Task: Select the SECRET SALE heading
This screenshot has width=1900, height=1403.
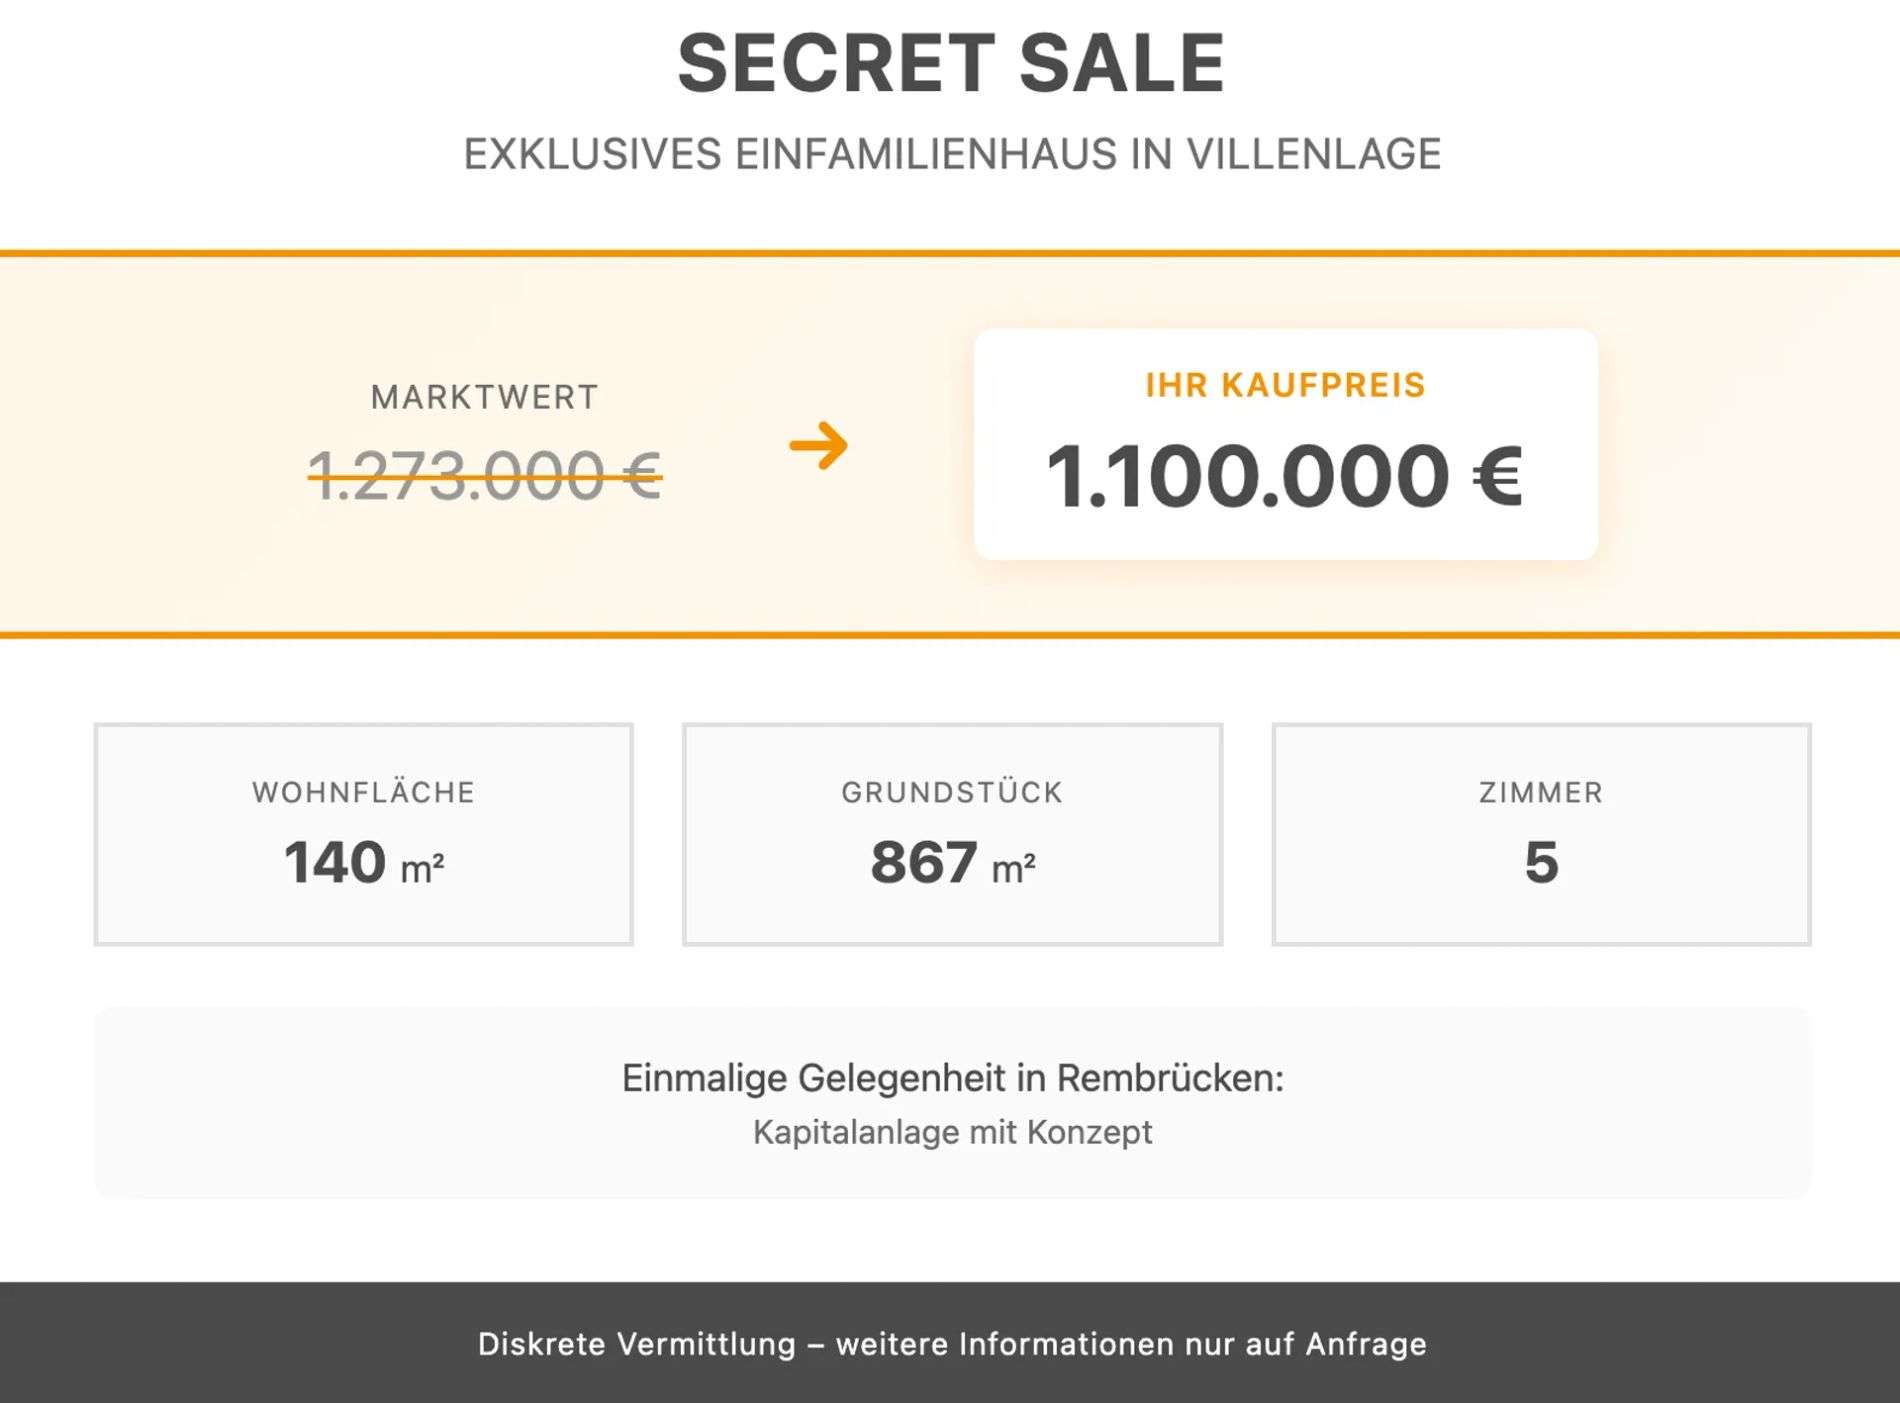Action: click(x=951, y=63)
